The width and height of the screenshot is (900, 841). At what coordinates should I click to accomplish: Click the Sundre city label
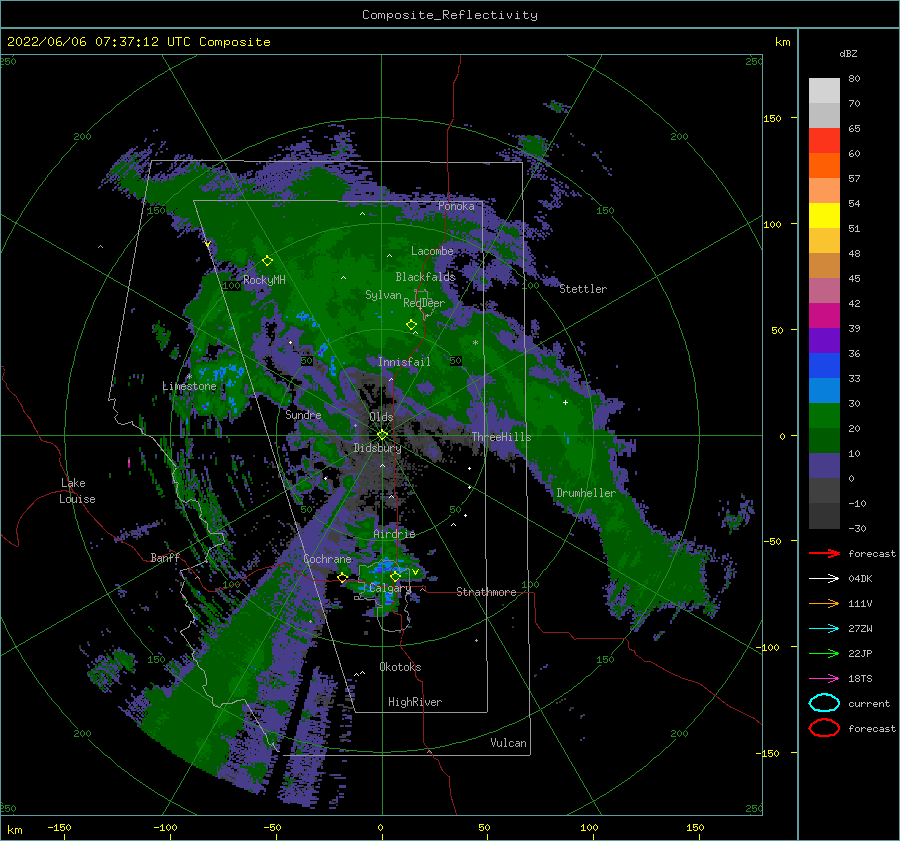(303, 414)
